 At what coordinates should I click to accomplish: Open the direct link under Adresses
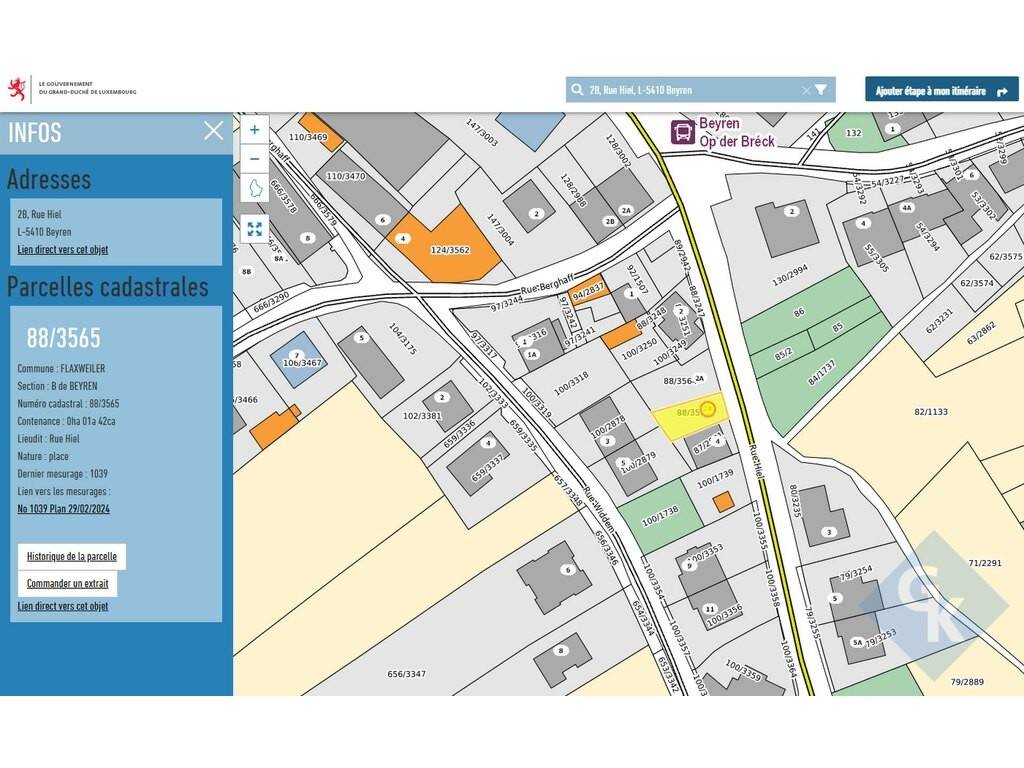[62, 250]
